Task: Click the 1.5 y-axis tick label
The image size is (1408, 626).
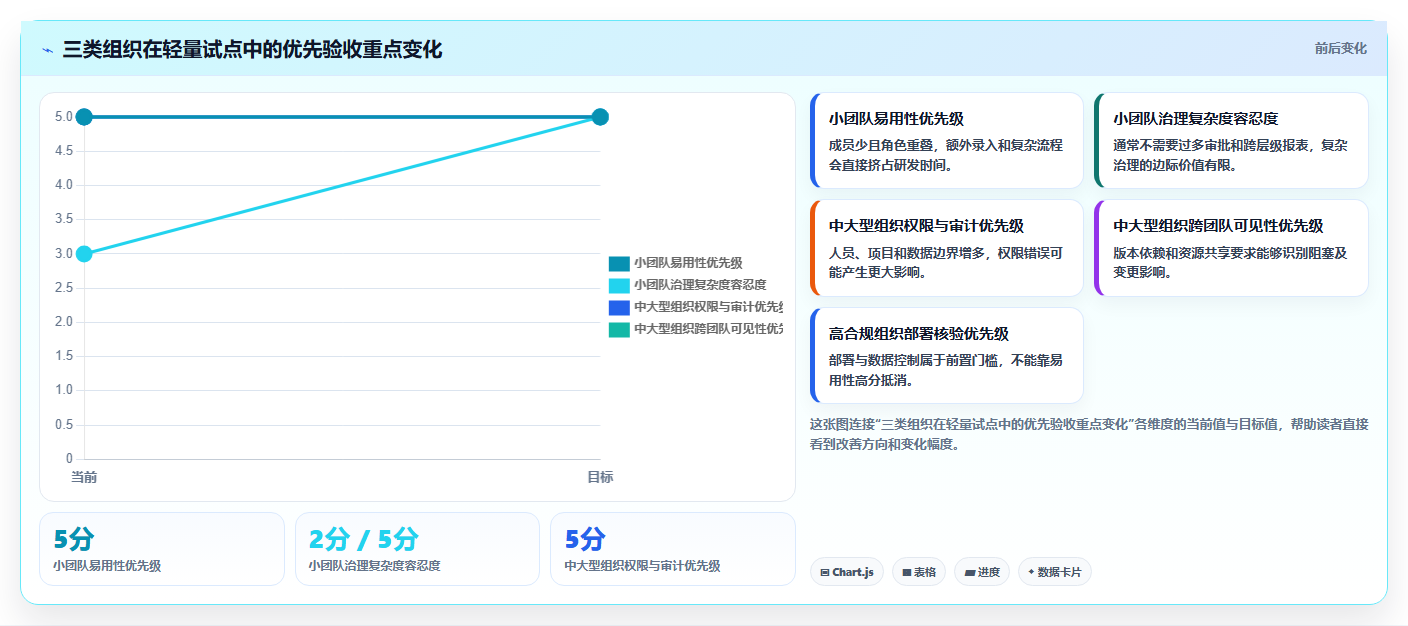Action: (x=63, y=356)
